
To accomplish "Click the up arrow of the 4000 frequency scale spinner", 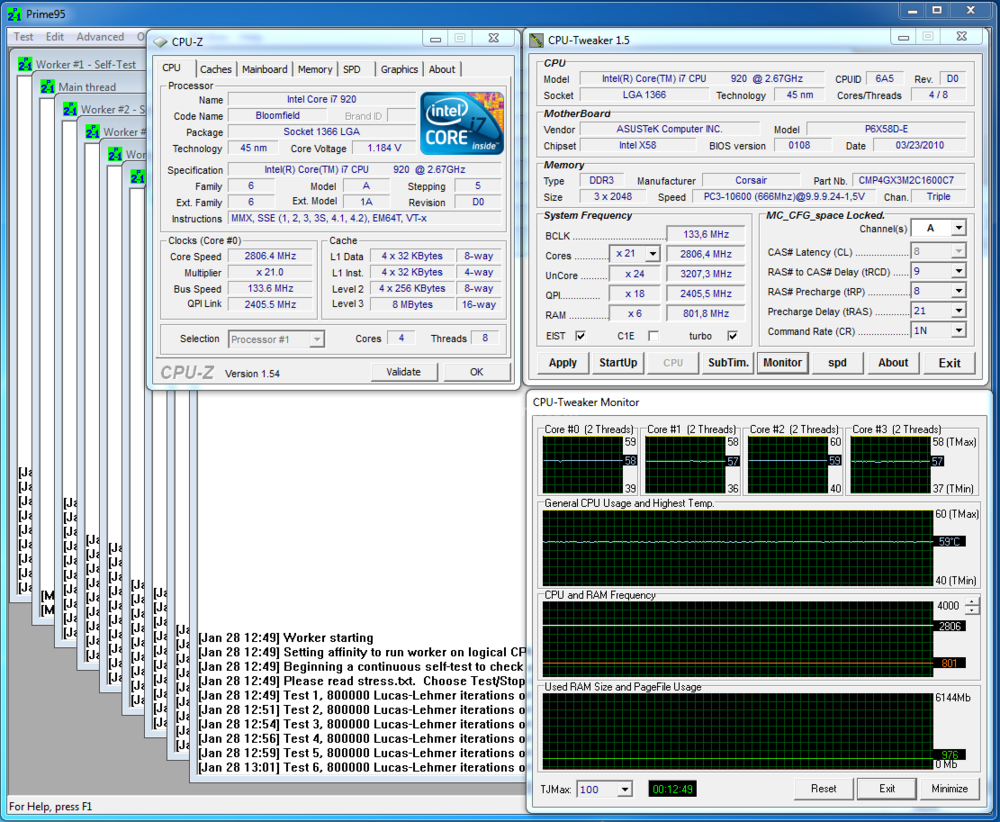I will point(972,601).
